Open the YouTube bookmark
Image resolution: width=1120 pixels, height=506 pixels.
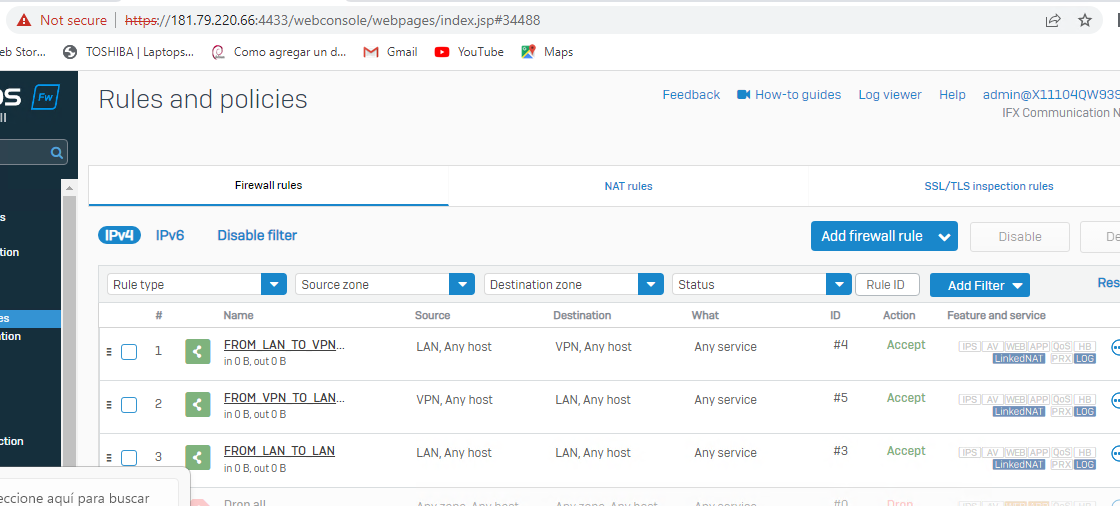click(x=469, y=52)
